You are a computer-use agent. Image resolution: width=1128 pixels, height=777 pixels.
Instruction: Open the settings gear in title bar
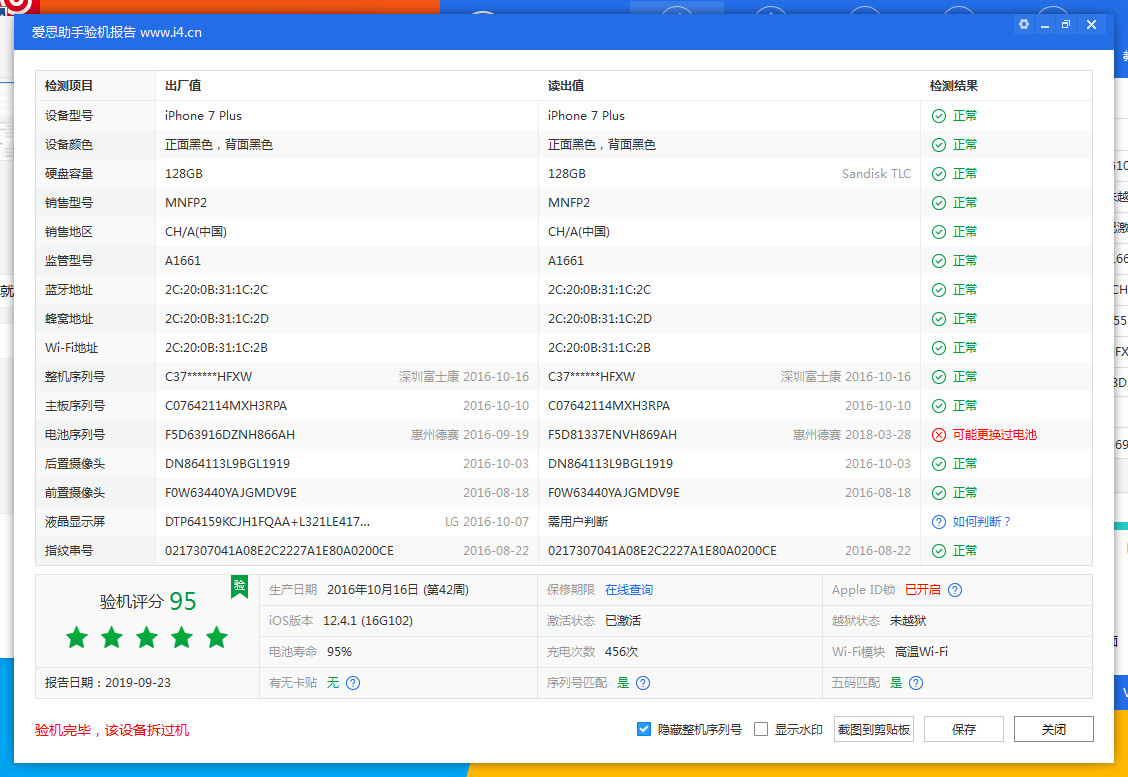[x=1023, y=25]
